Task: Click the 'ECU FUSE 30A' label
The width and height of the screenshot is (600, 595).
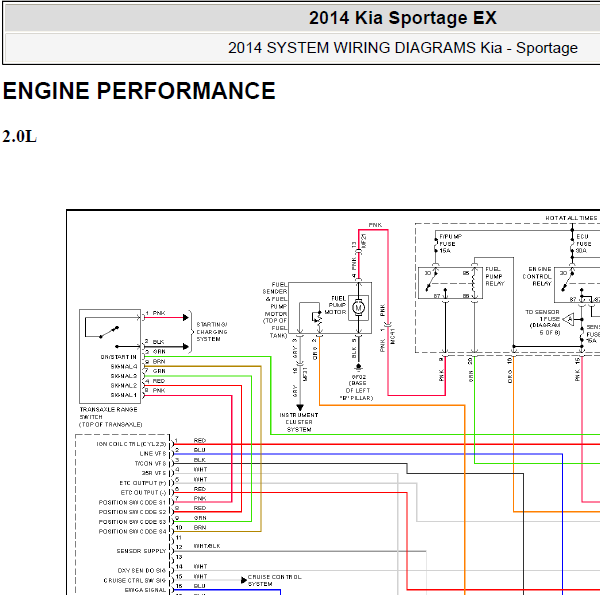Action: [x=584, y=244]
